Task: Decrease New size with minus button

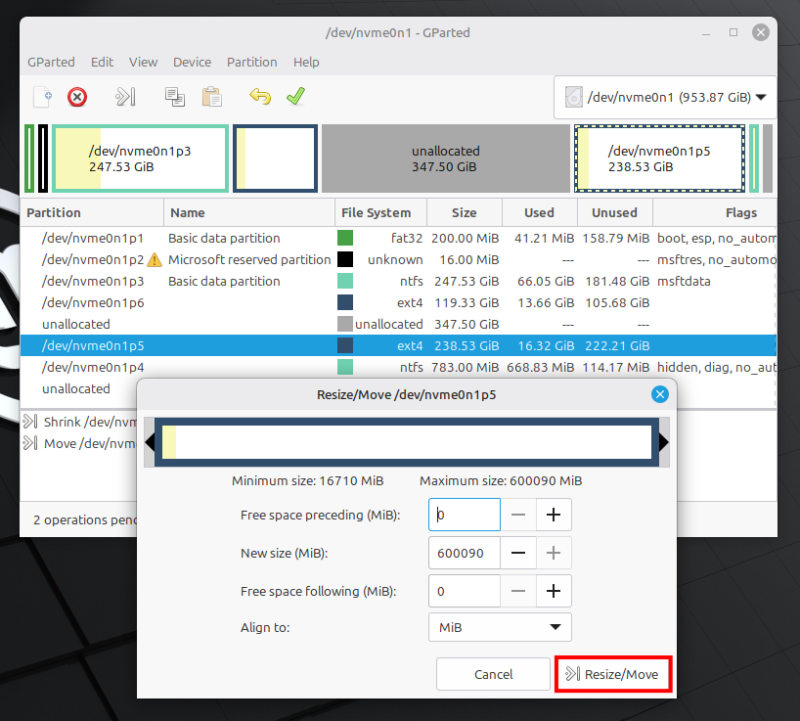Action: click(518, 553)
